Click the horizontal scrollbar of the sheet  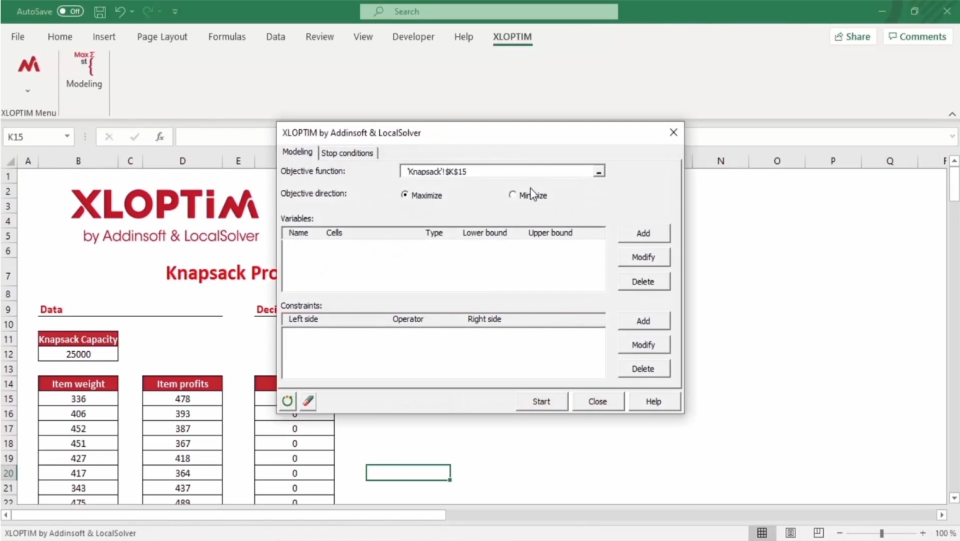tap(229, 515)
